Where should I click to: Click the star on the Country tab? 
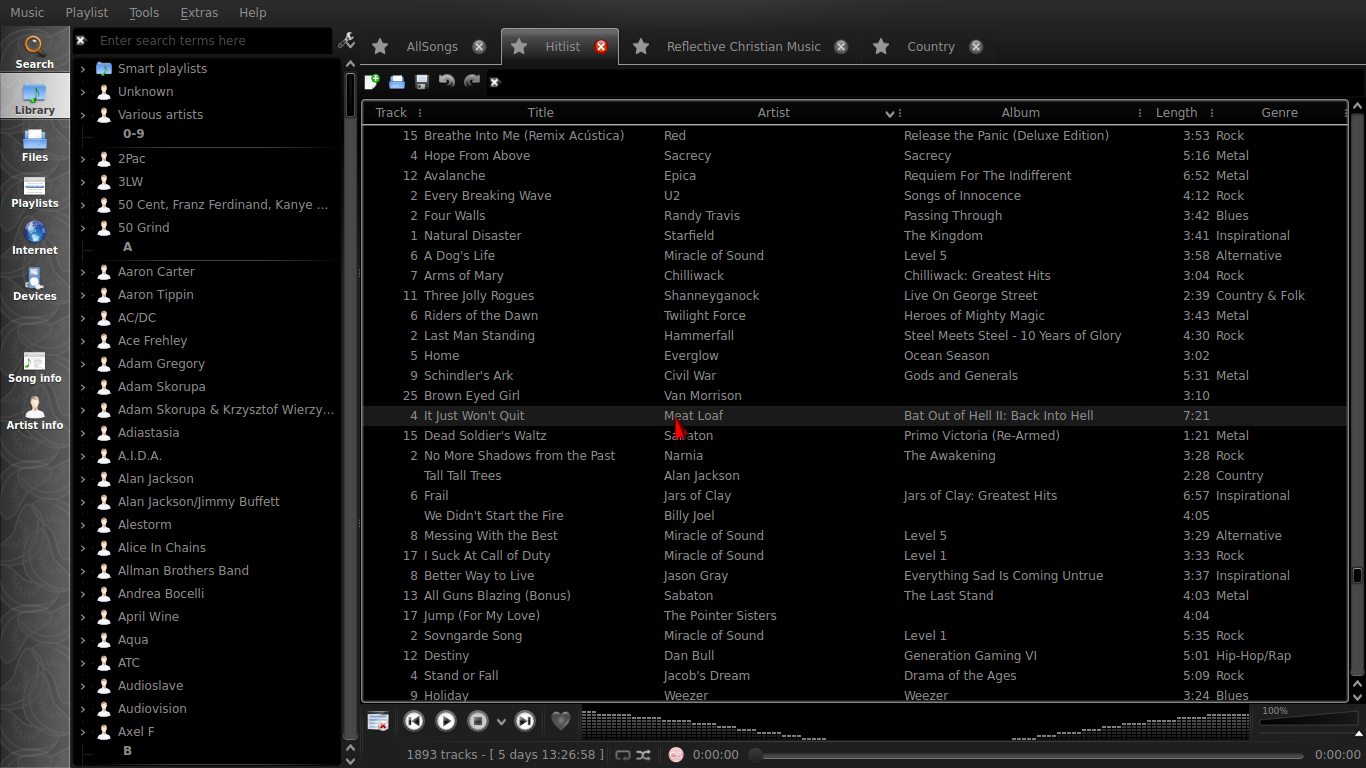pos(881,46)
